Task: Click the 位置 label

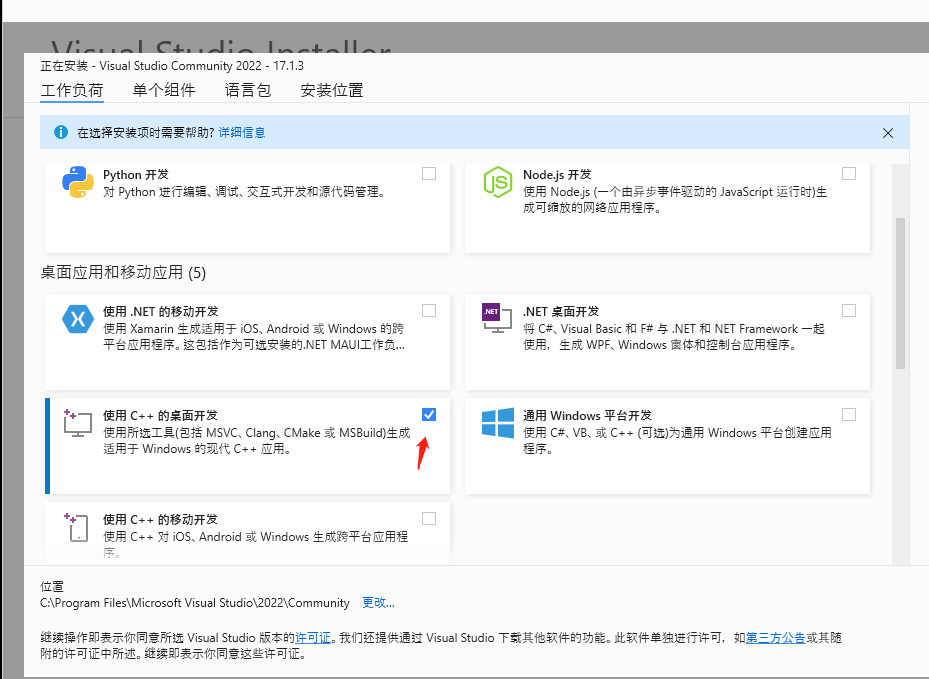Action: click(52, 587)
